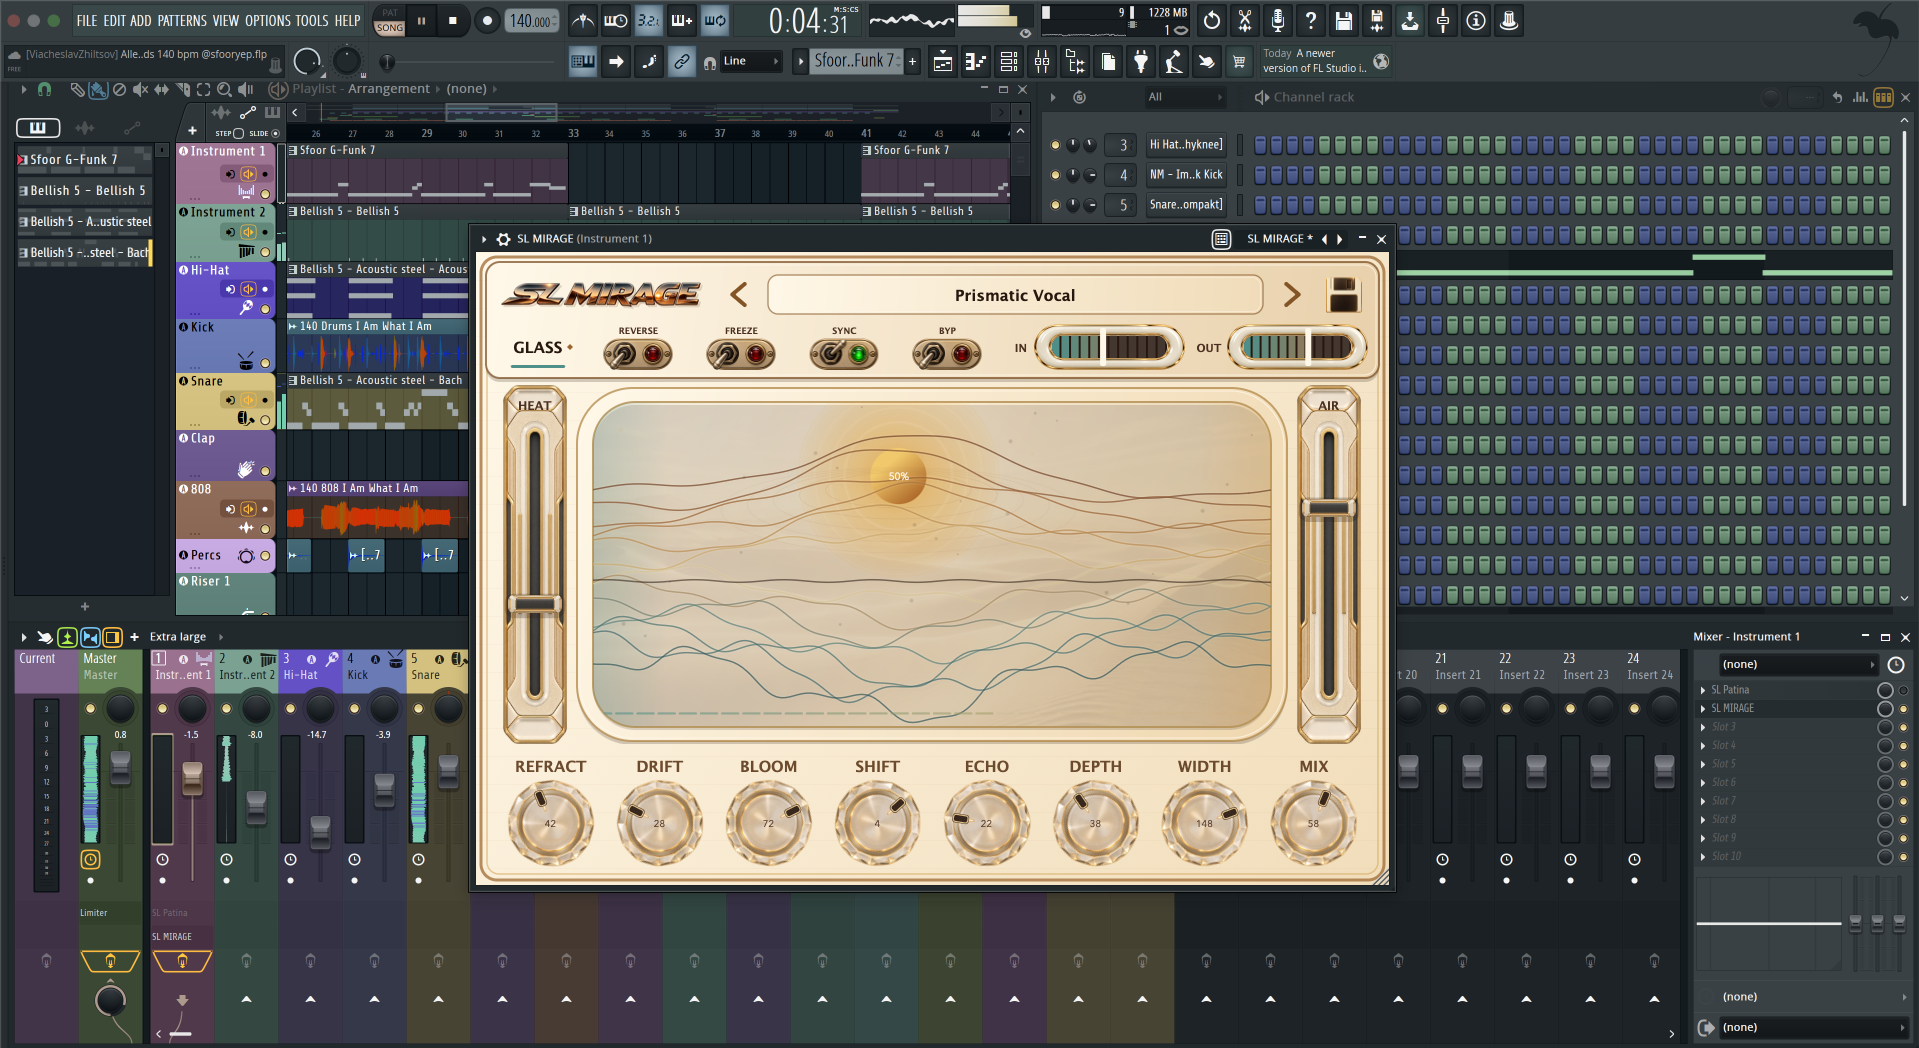Select the mute tool in Playlist toolbar
1919x1048 pixels.
140,89
